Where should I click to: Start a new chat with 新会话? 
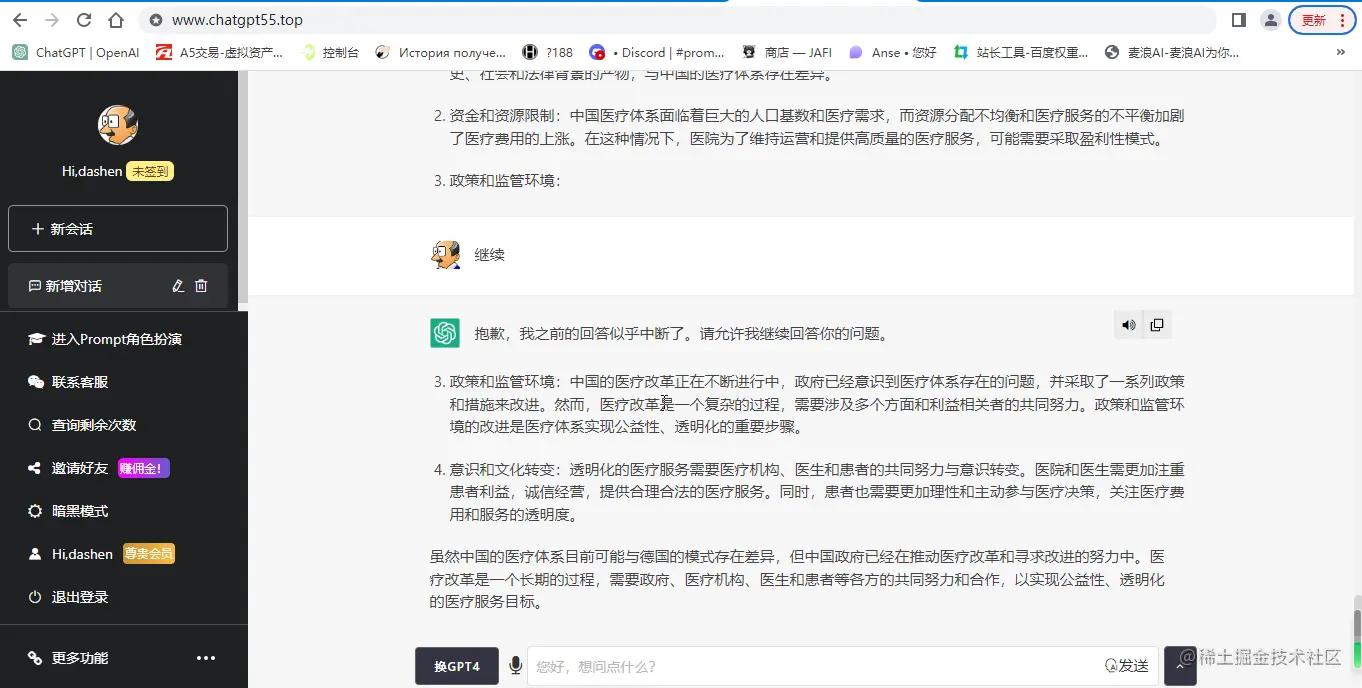coord(118,229)
